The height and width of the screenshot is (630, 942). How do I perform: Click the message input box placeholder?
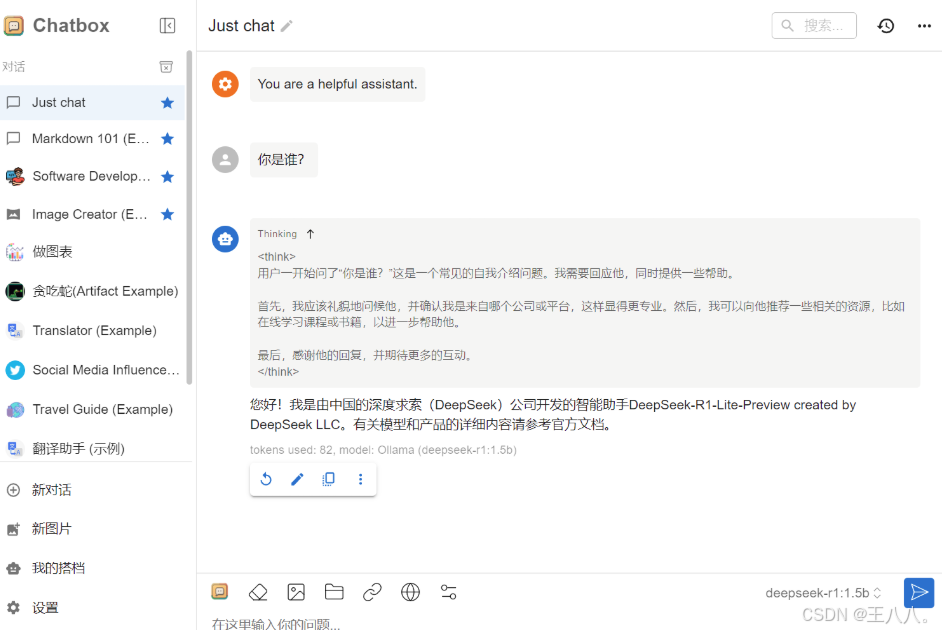[x=276, y=623]
